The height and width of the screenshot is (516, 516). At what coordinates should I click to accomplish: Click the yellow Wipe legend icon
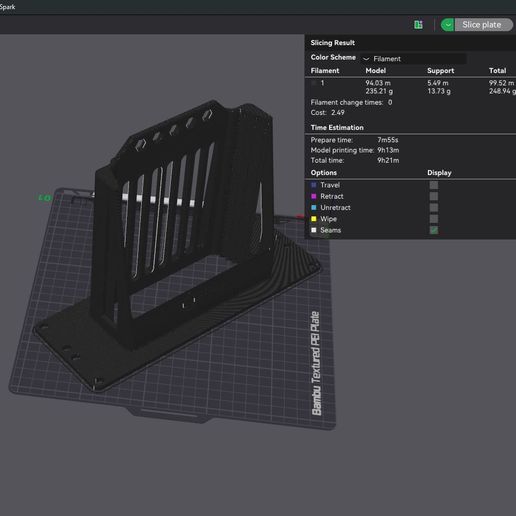pos(314,219)
